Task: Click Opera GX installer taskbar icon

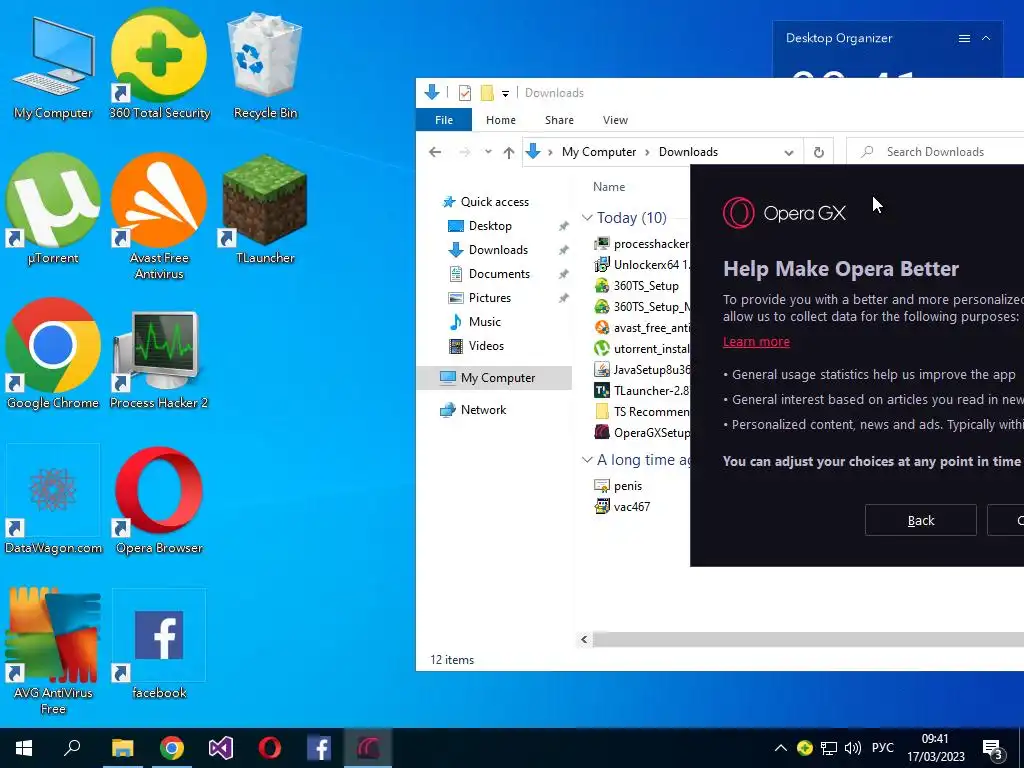Action: pyautogui.click(x=368, y=748)
